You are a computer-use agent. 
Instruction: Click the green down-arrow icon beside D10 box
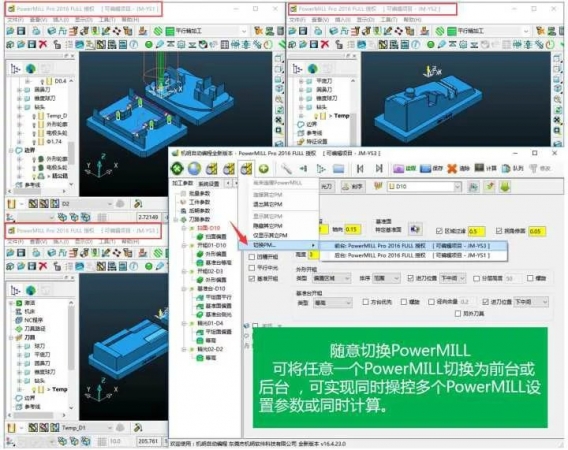coord(505,187)
